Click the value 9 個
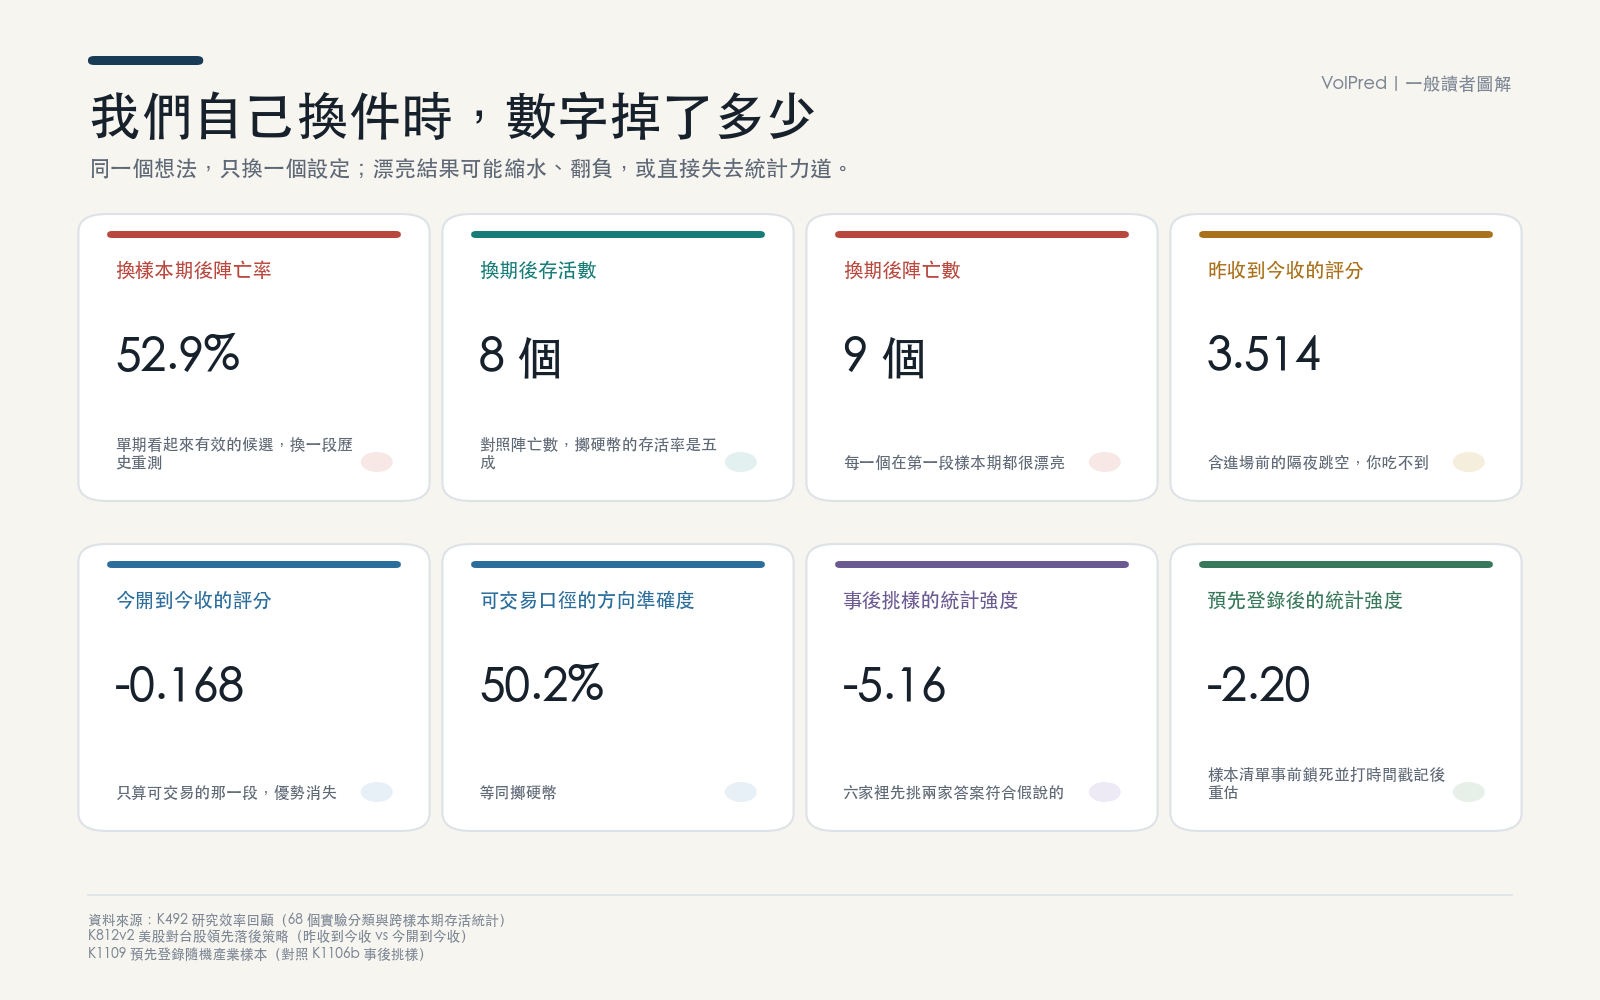Image resolution: width=1600 pixels, height=1000 pixels. [x=884, y=356]
